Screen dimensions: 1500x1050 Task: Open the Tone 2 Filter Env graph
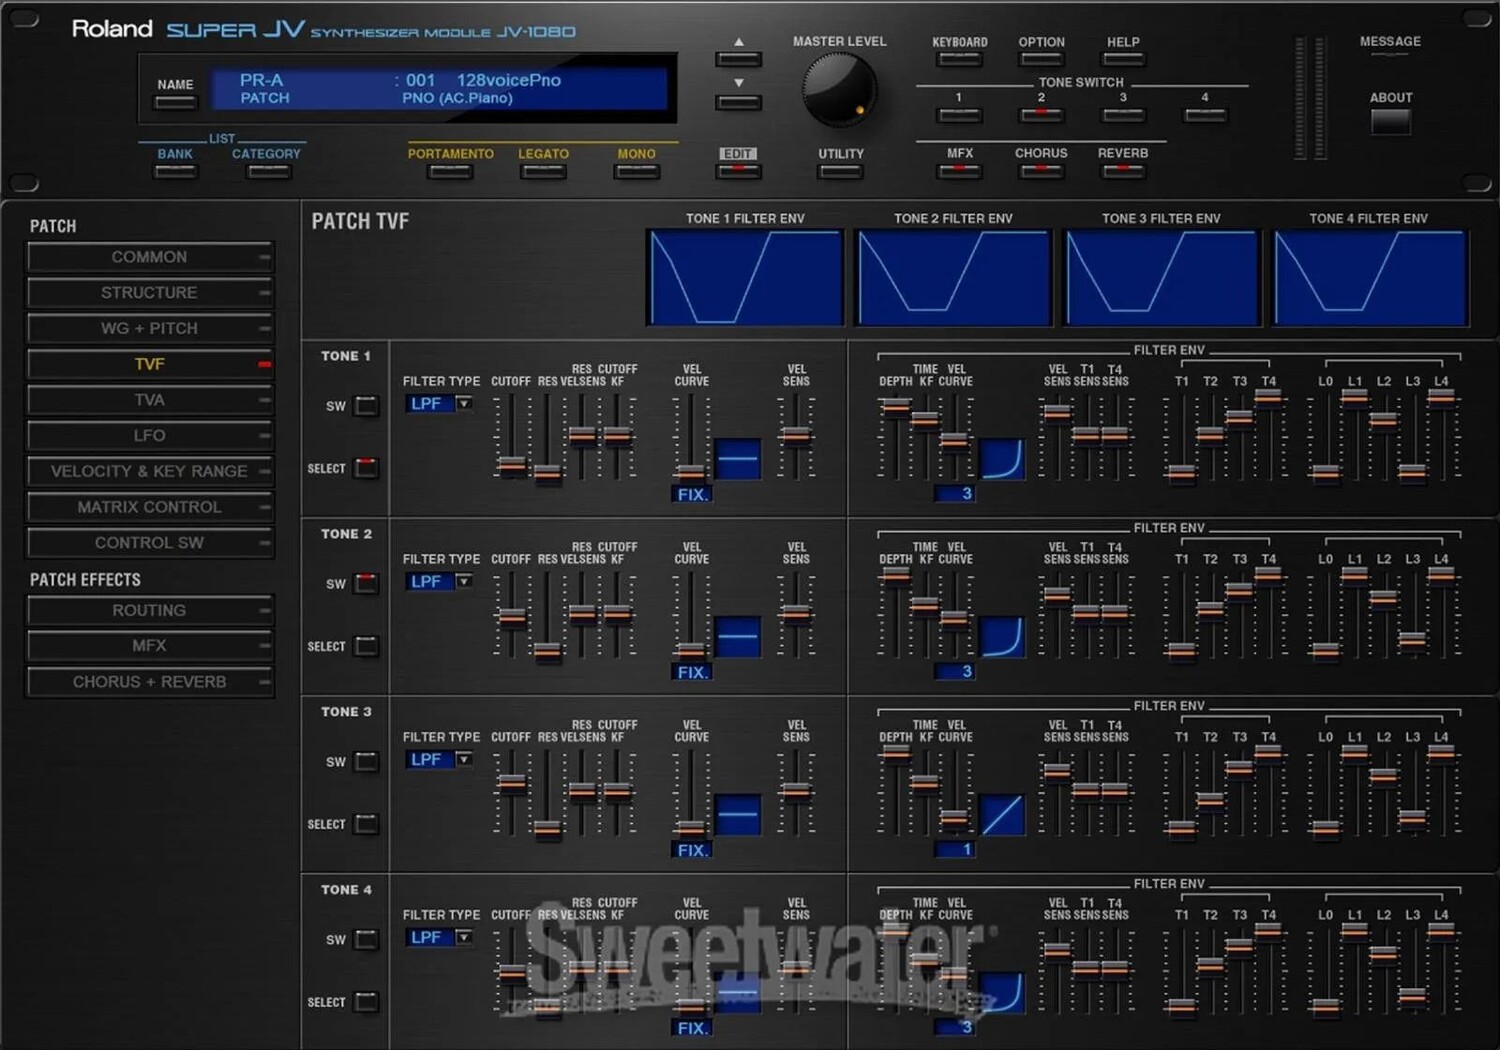coord(953,277)
